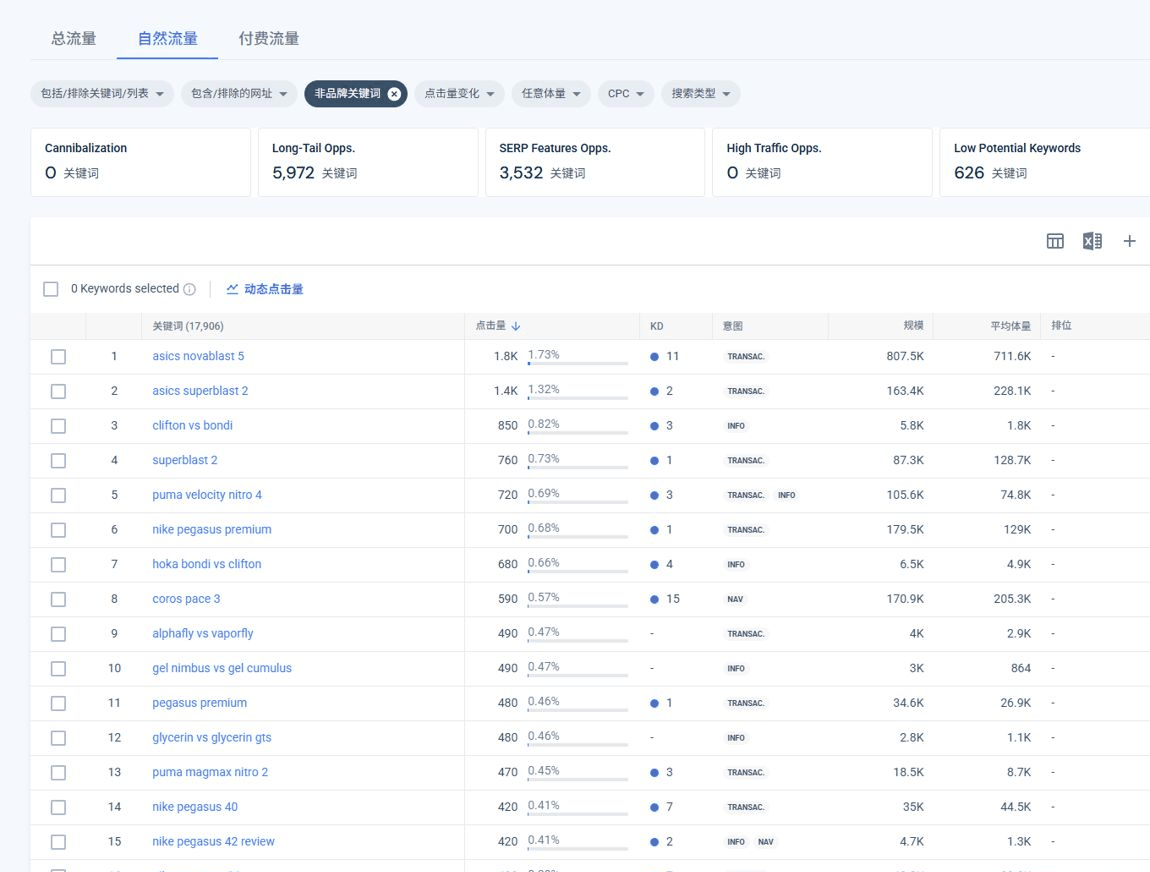
Task: Click KD dot for asics novablast 5
Action: [654, 356]
